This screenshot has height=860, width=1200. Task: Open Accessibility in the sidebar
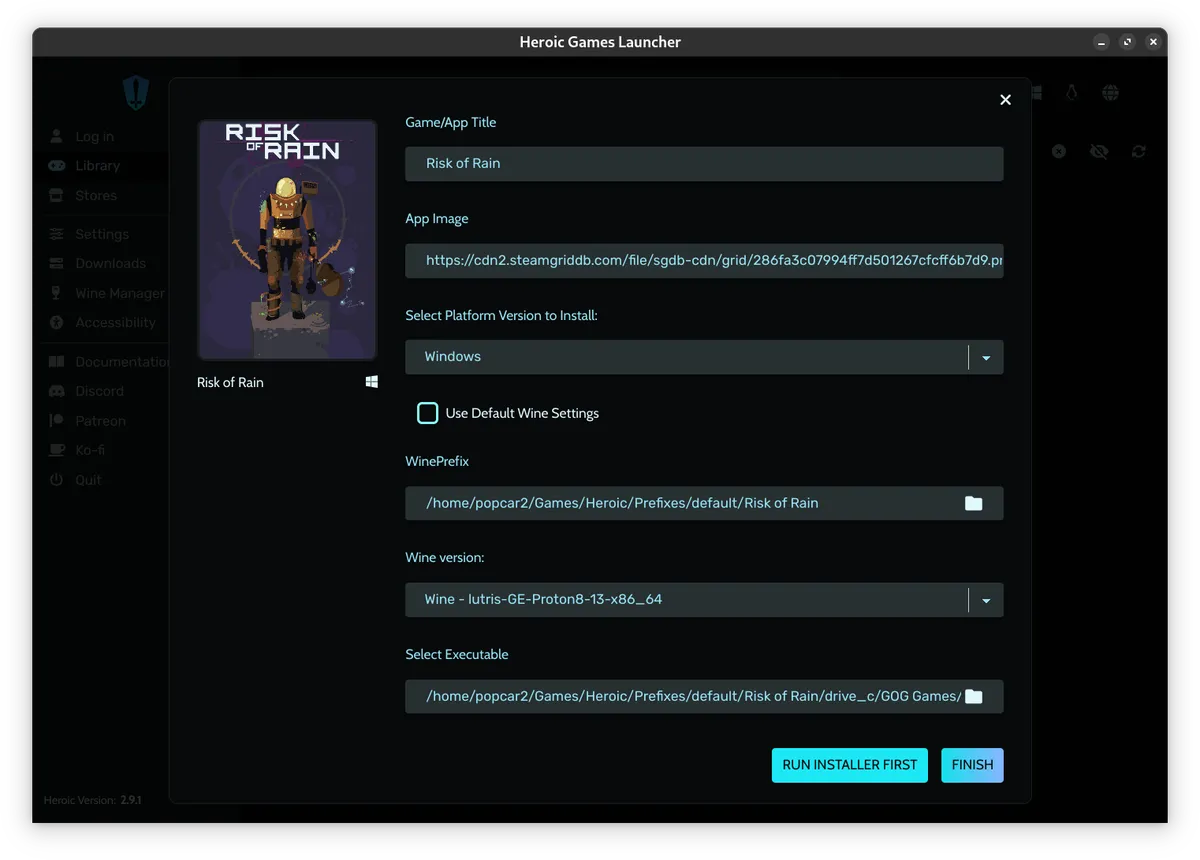tap(115, 322)
